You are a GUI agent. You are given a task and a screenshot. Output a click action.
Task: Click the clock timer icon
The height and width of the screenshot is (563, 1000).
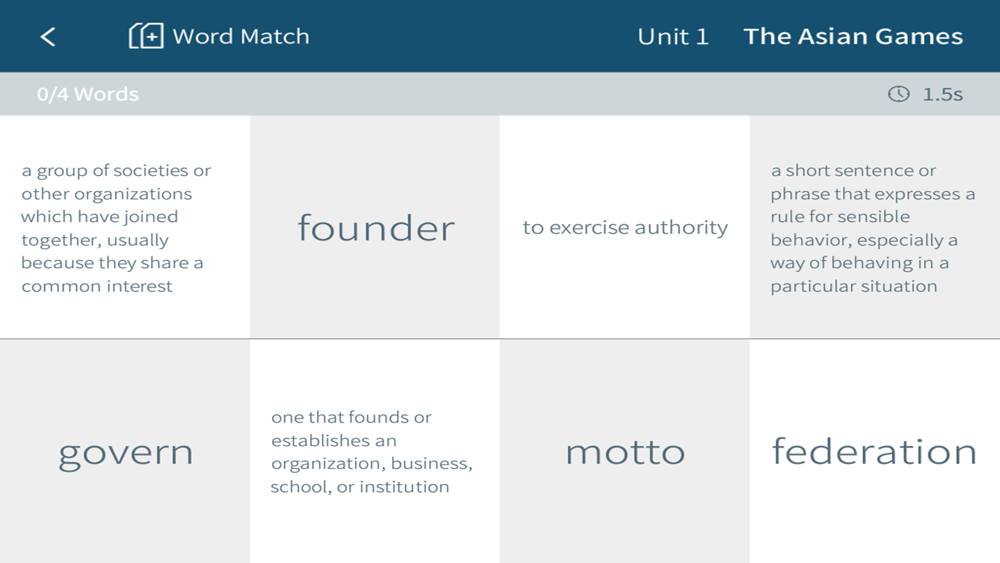click(x=899, y=94)
